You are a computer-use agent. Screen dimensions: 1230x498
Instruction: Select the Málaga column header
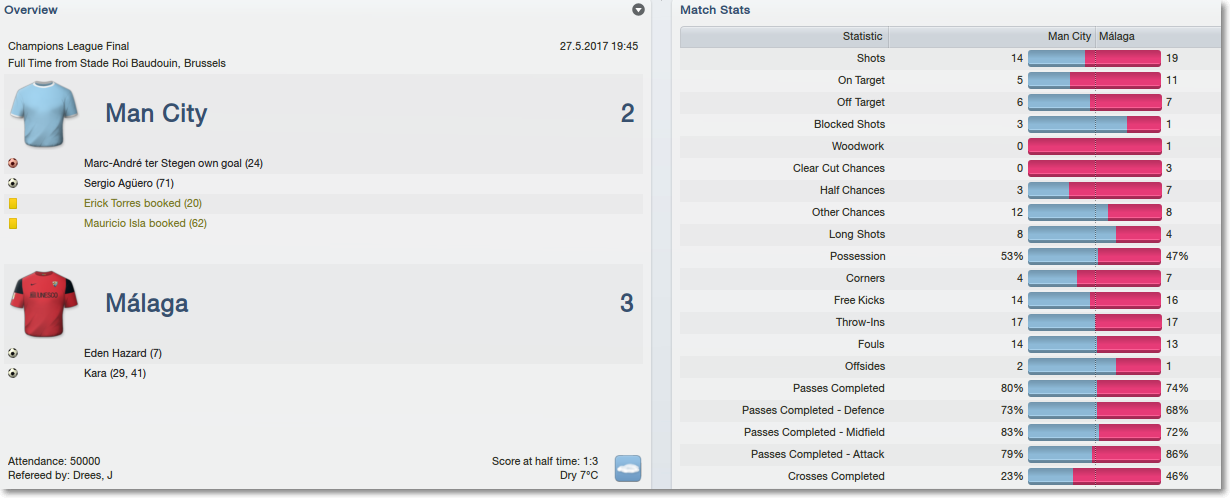tap(1157, 37)
